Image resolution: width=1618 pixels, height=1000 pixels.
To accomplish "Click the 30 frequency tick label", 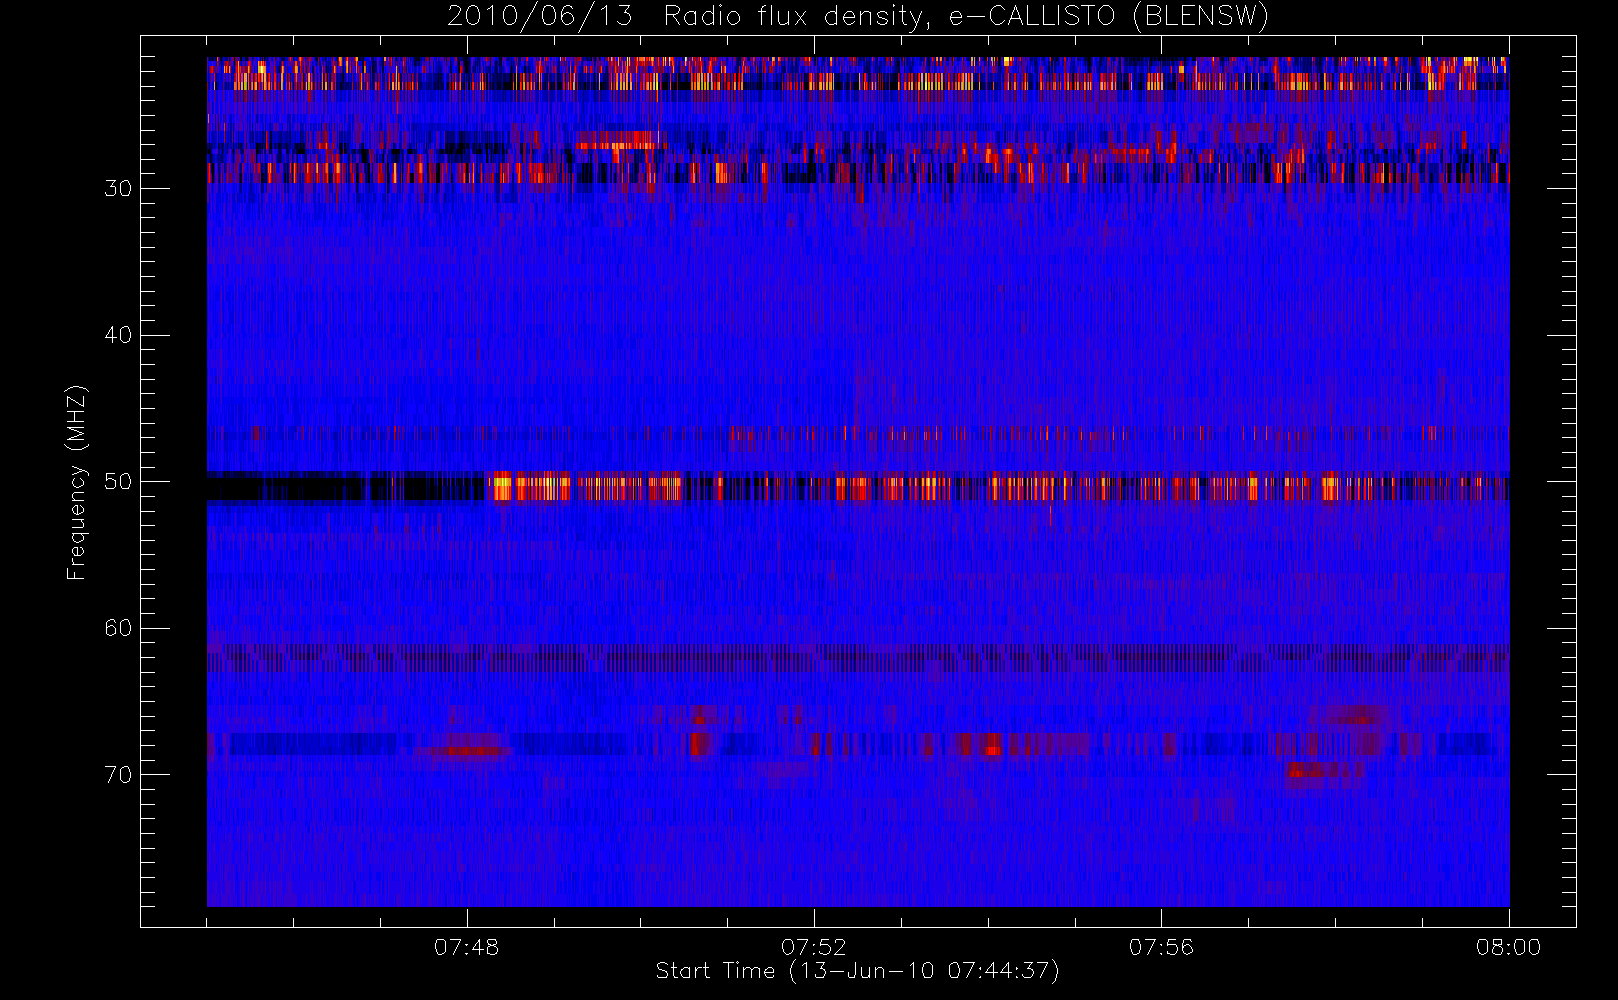I will point(118,189).
